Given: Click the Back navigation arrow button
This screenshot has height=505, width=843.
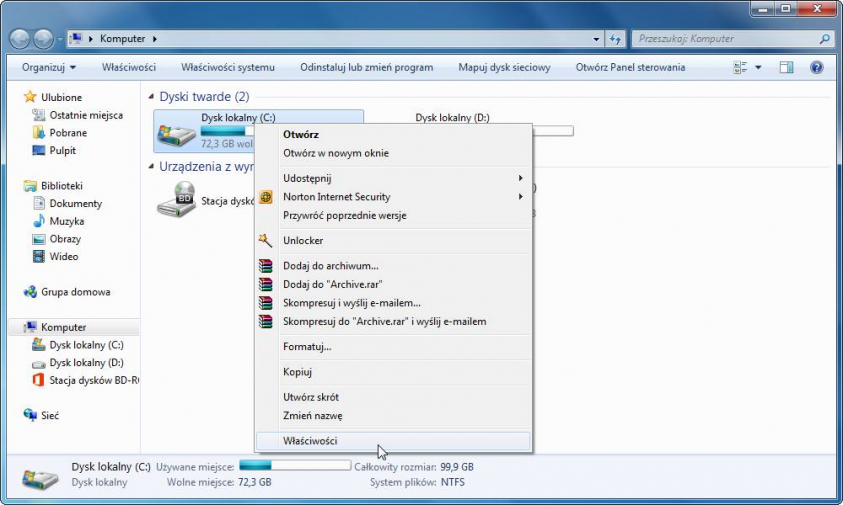Looking at the screenshot, I should (20, 39).
